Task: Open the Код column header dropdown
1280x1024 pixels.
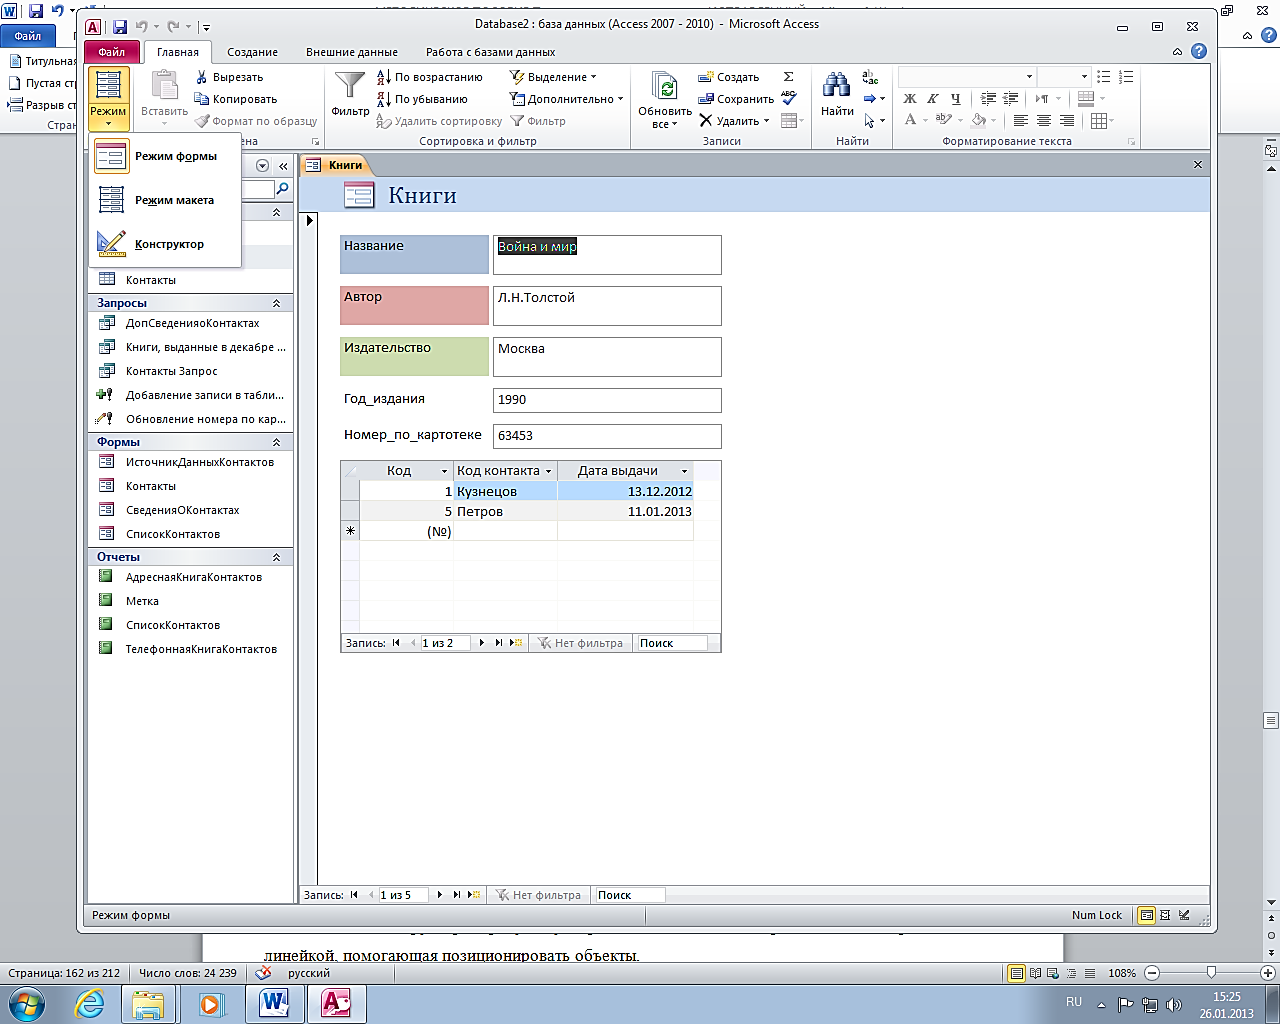Action: 445,471
